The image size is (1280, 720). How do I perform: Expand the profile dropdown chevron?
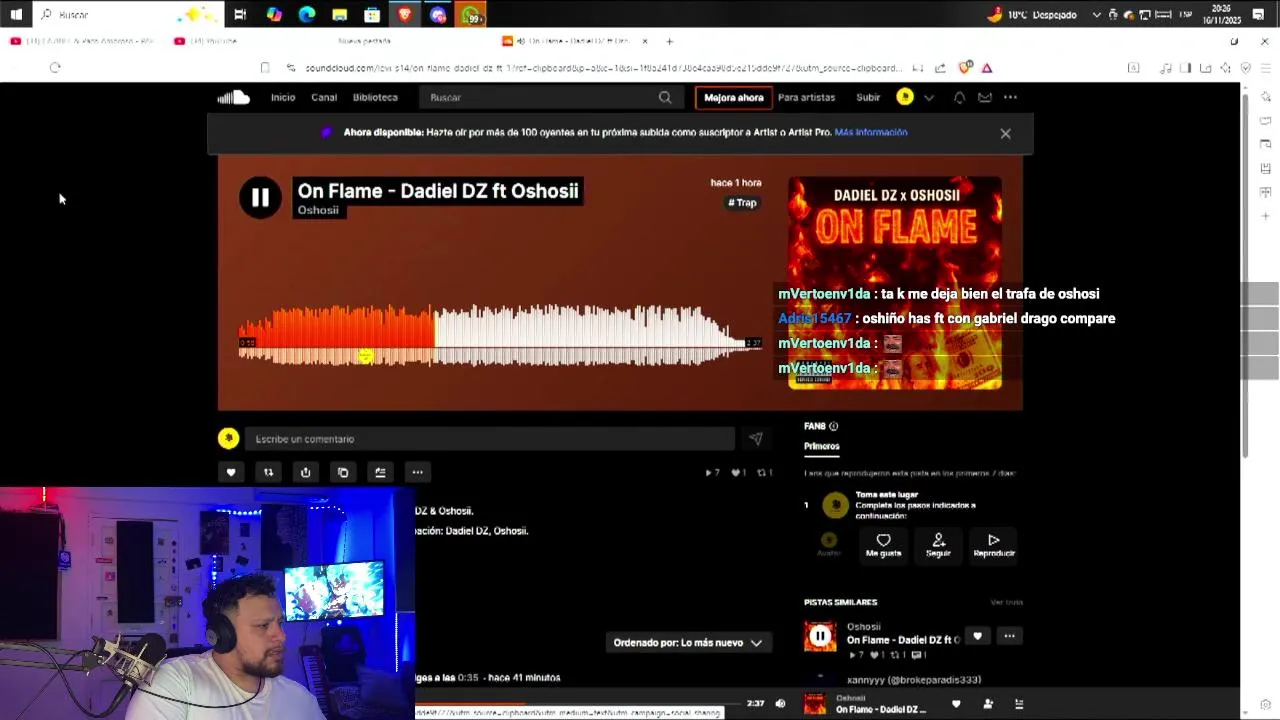(x=929, y=98)
